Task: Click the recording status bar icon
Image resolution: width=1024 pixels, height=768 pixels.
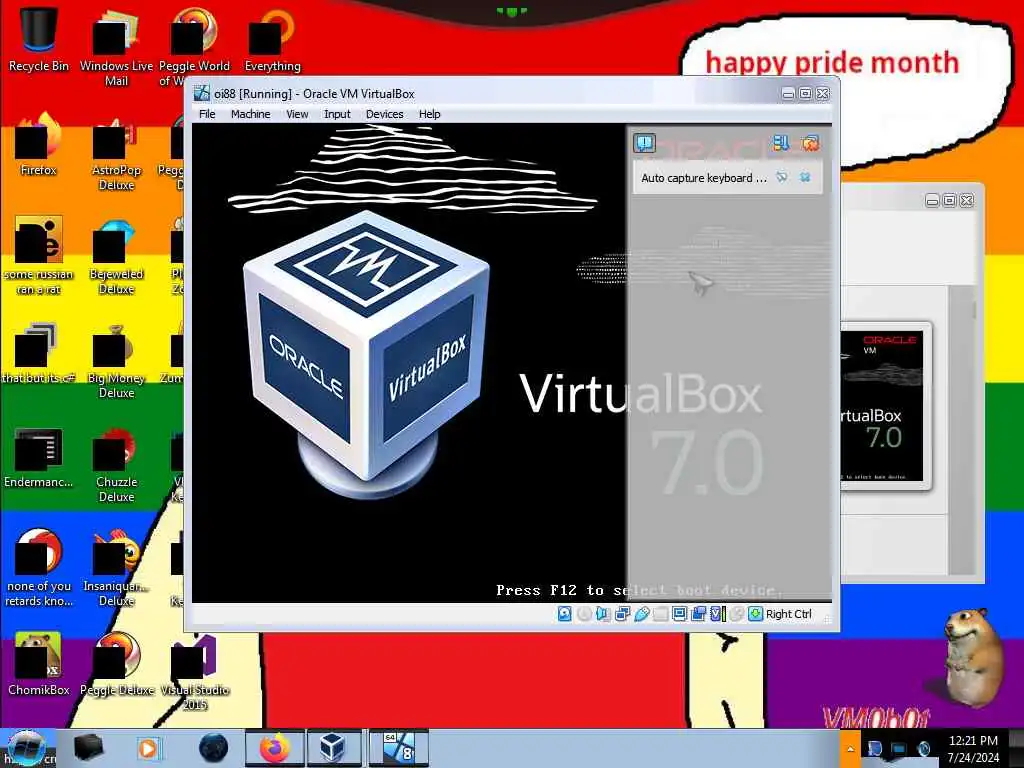Action: 699,614
